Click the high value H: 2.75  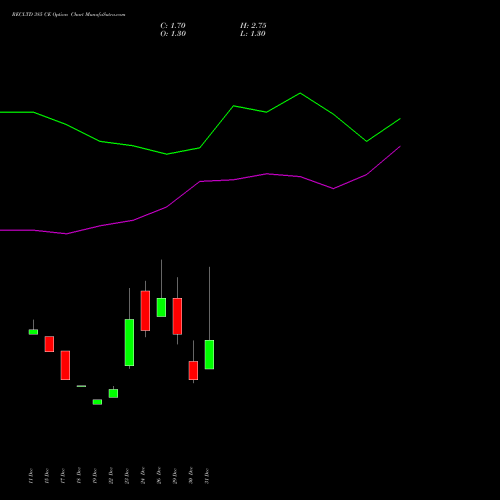(253, 26)
